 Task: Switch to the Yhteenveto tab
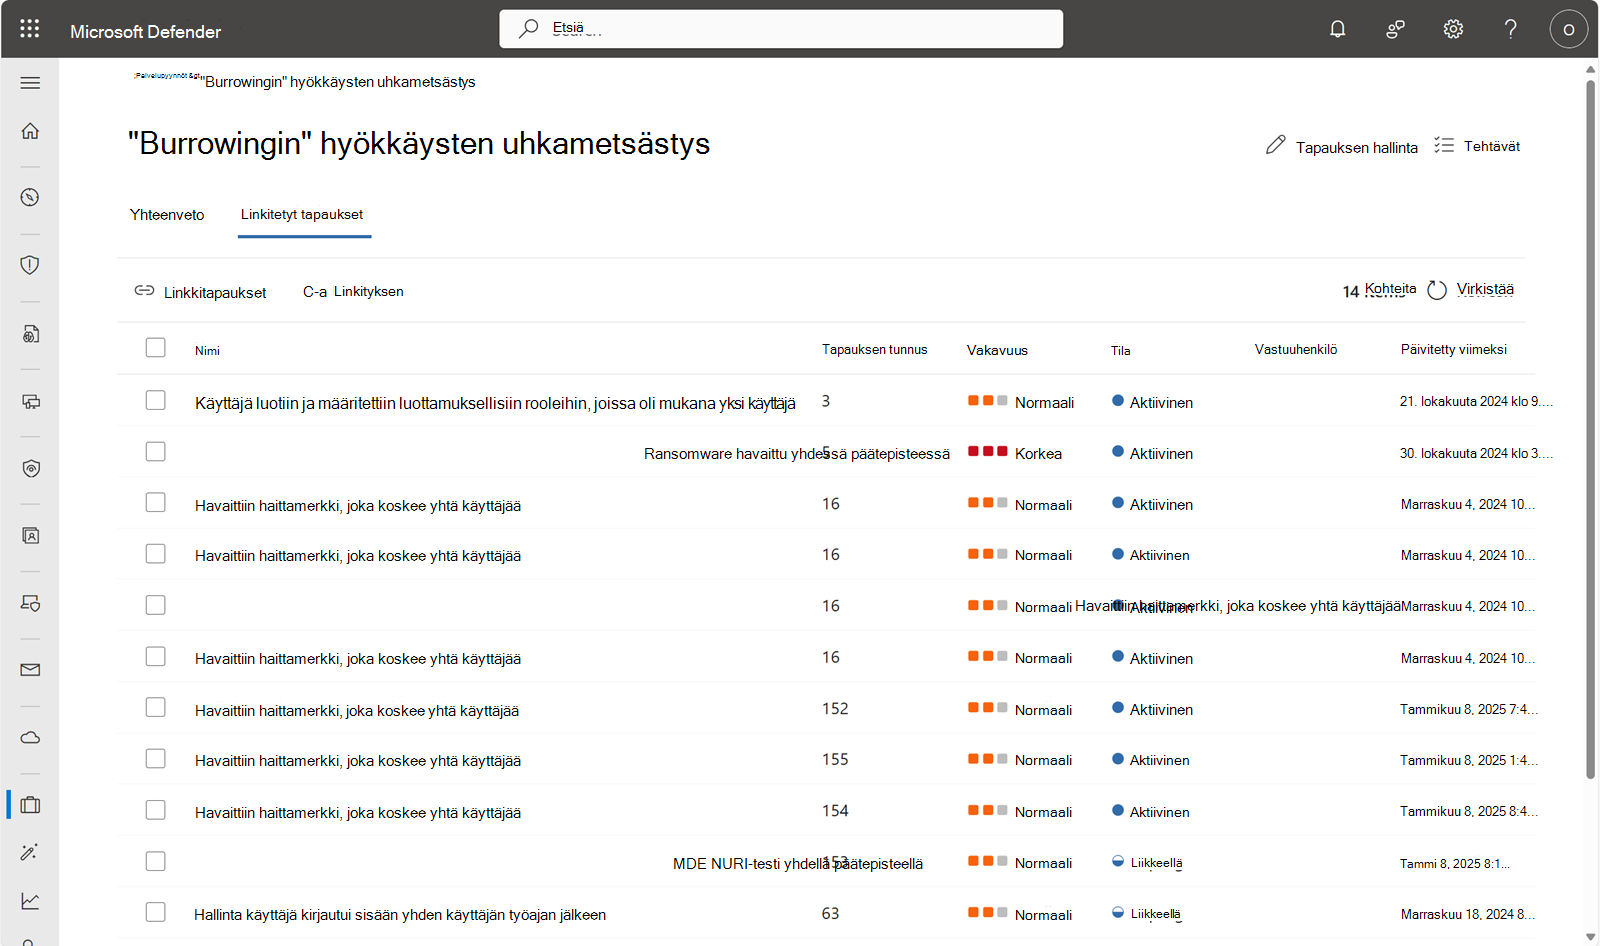(x=167, y=215)
